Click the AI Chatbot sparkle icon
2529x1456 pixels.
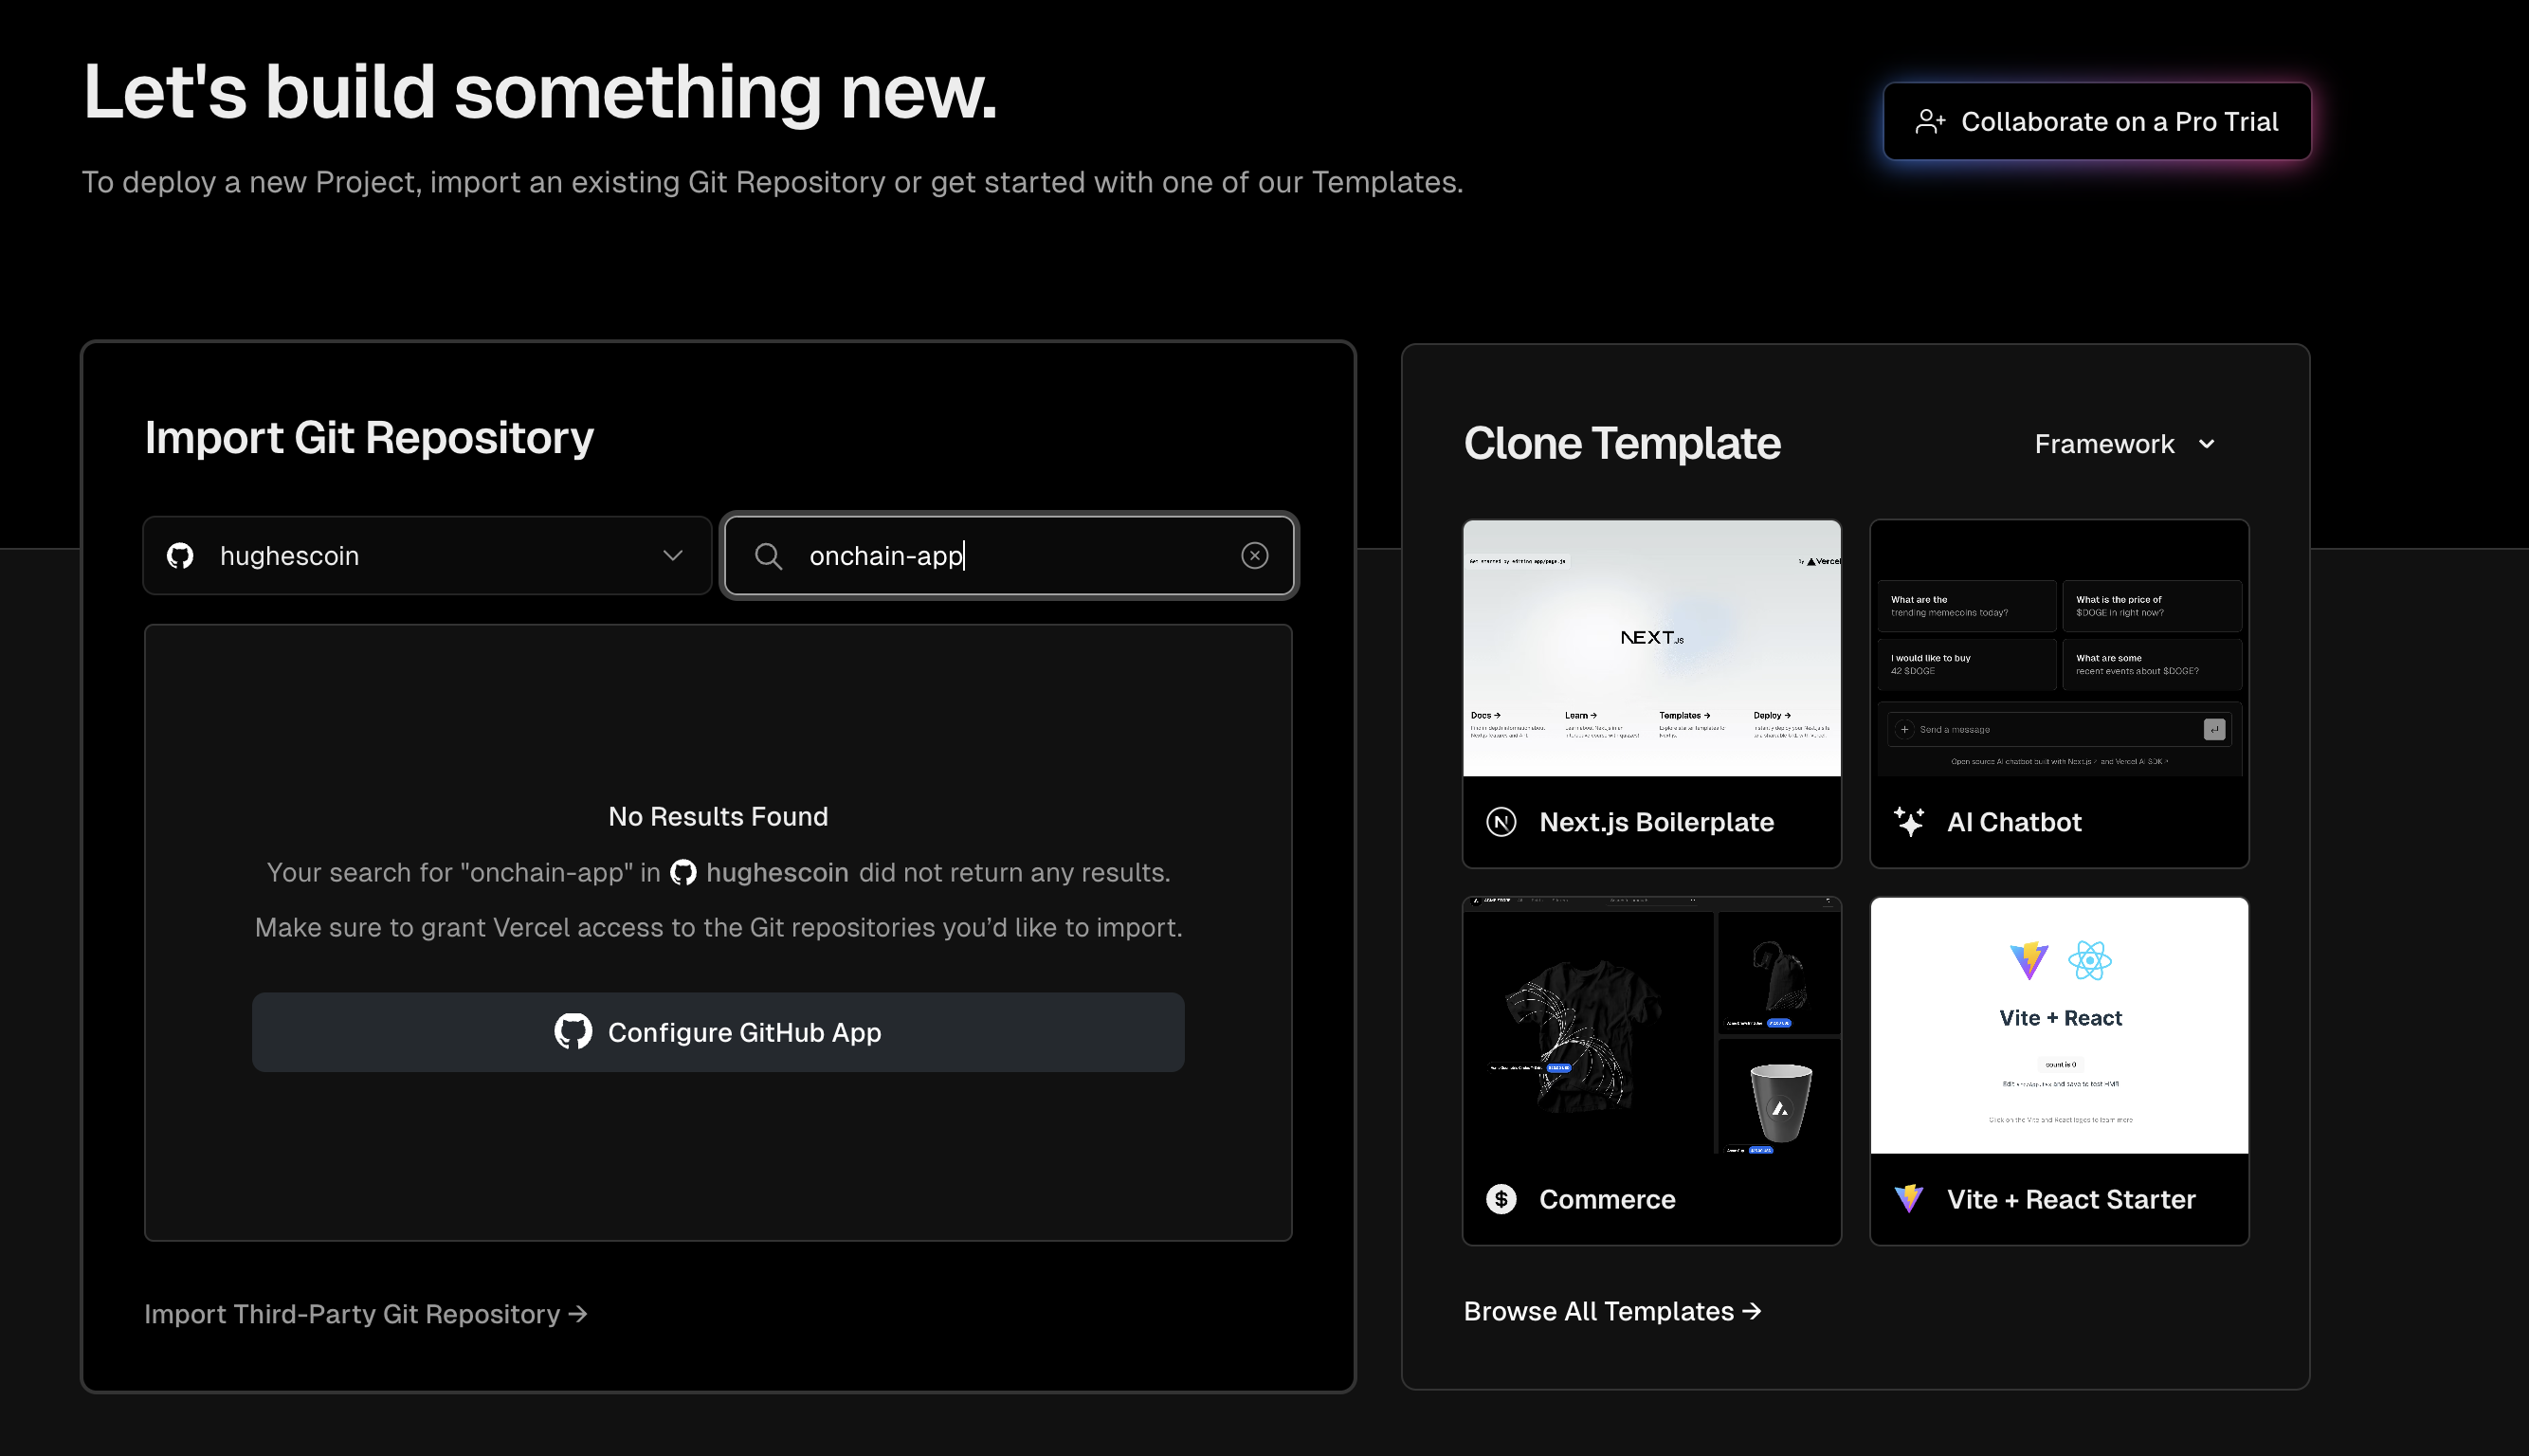point(1908,821)
